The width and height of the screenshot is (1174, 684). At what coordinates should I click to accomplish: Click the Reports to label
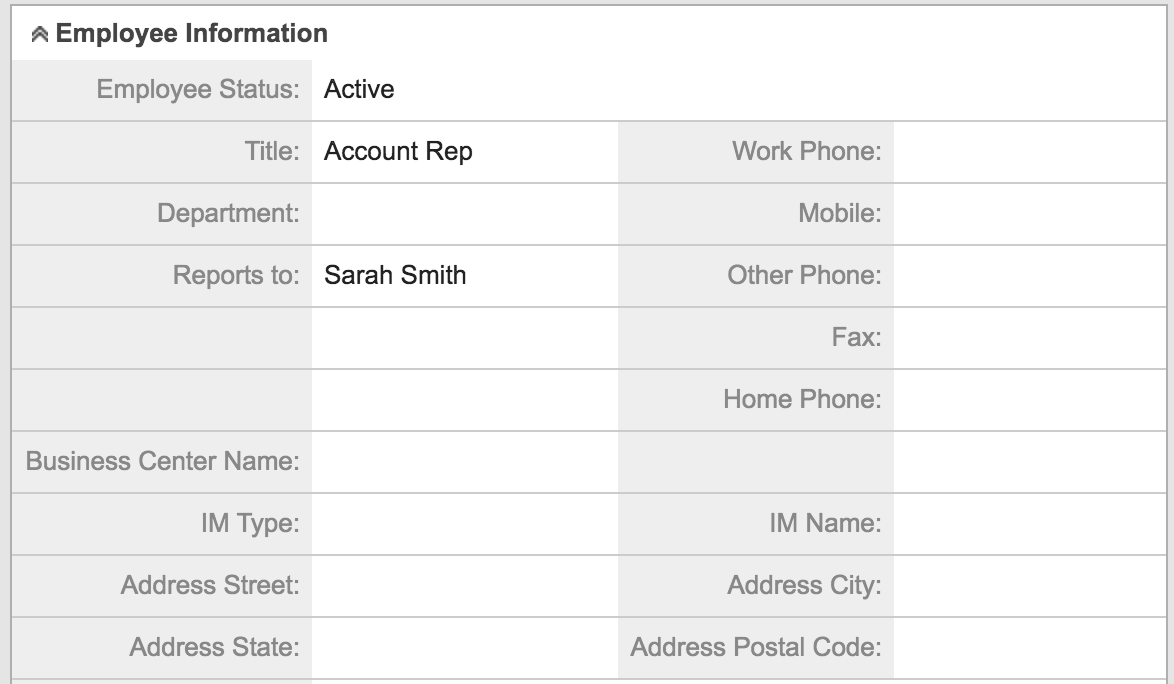236,276
